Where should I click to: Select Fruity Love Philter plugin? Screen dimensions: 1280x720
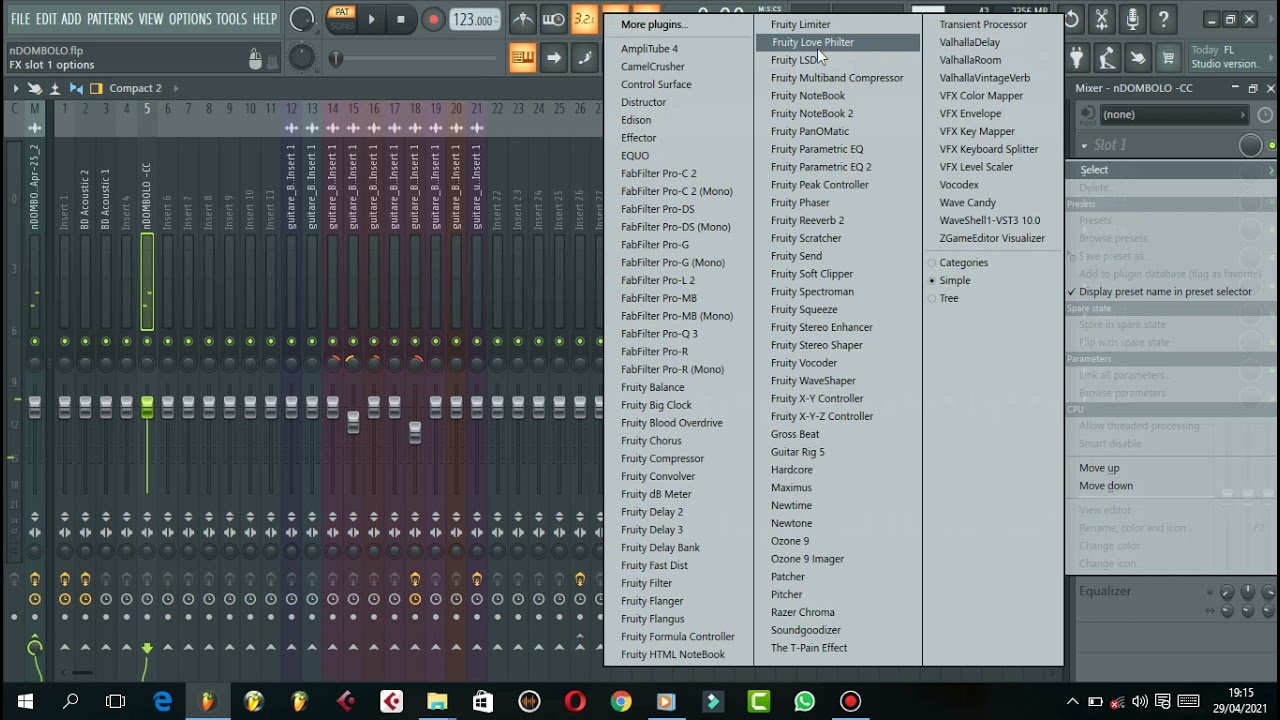click(838, 42)
